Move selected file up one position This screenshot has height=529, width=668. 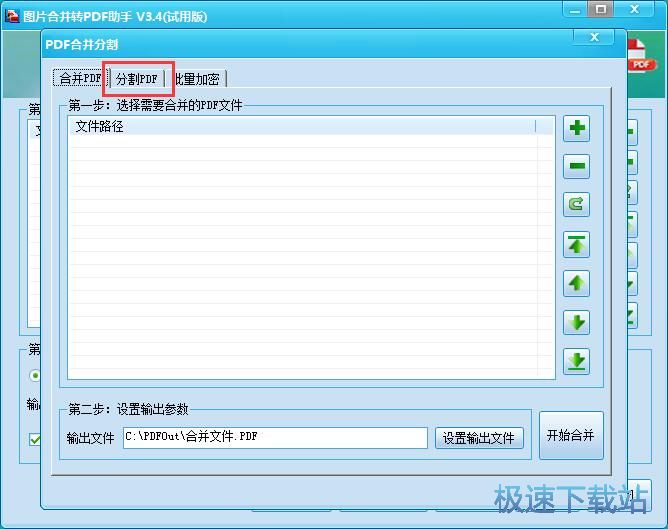[x=576, y=283]
